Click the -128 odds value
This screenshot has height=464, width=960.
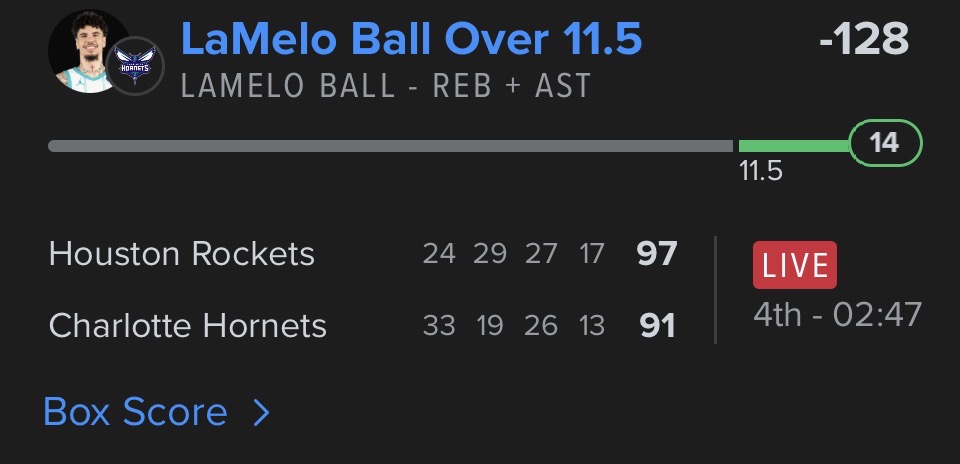click(863, 40)
